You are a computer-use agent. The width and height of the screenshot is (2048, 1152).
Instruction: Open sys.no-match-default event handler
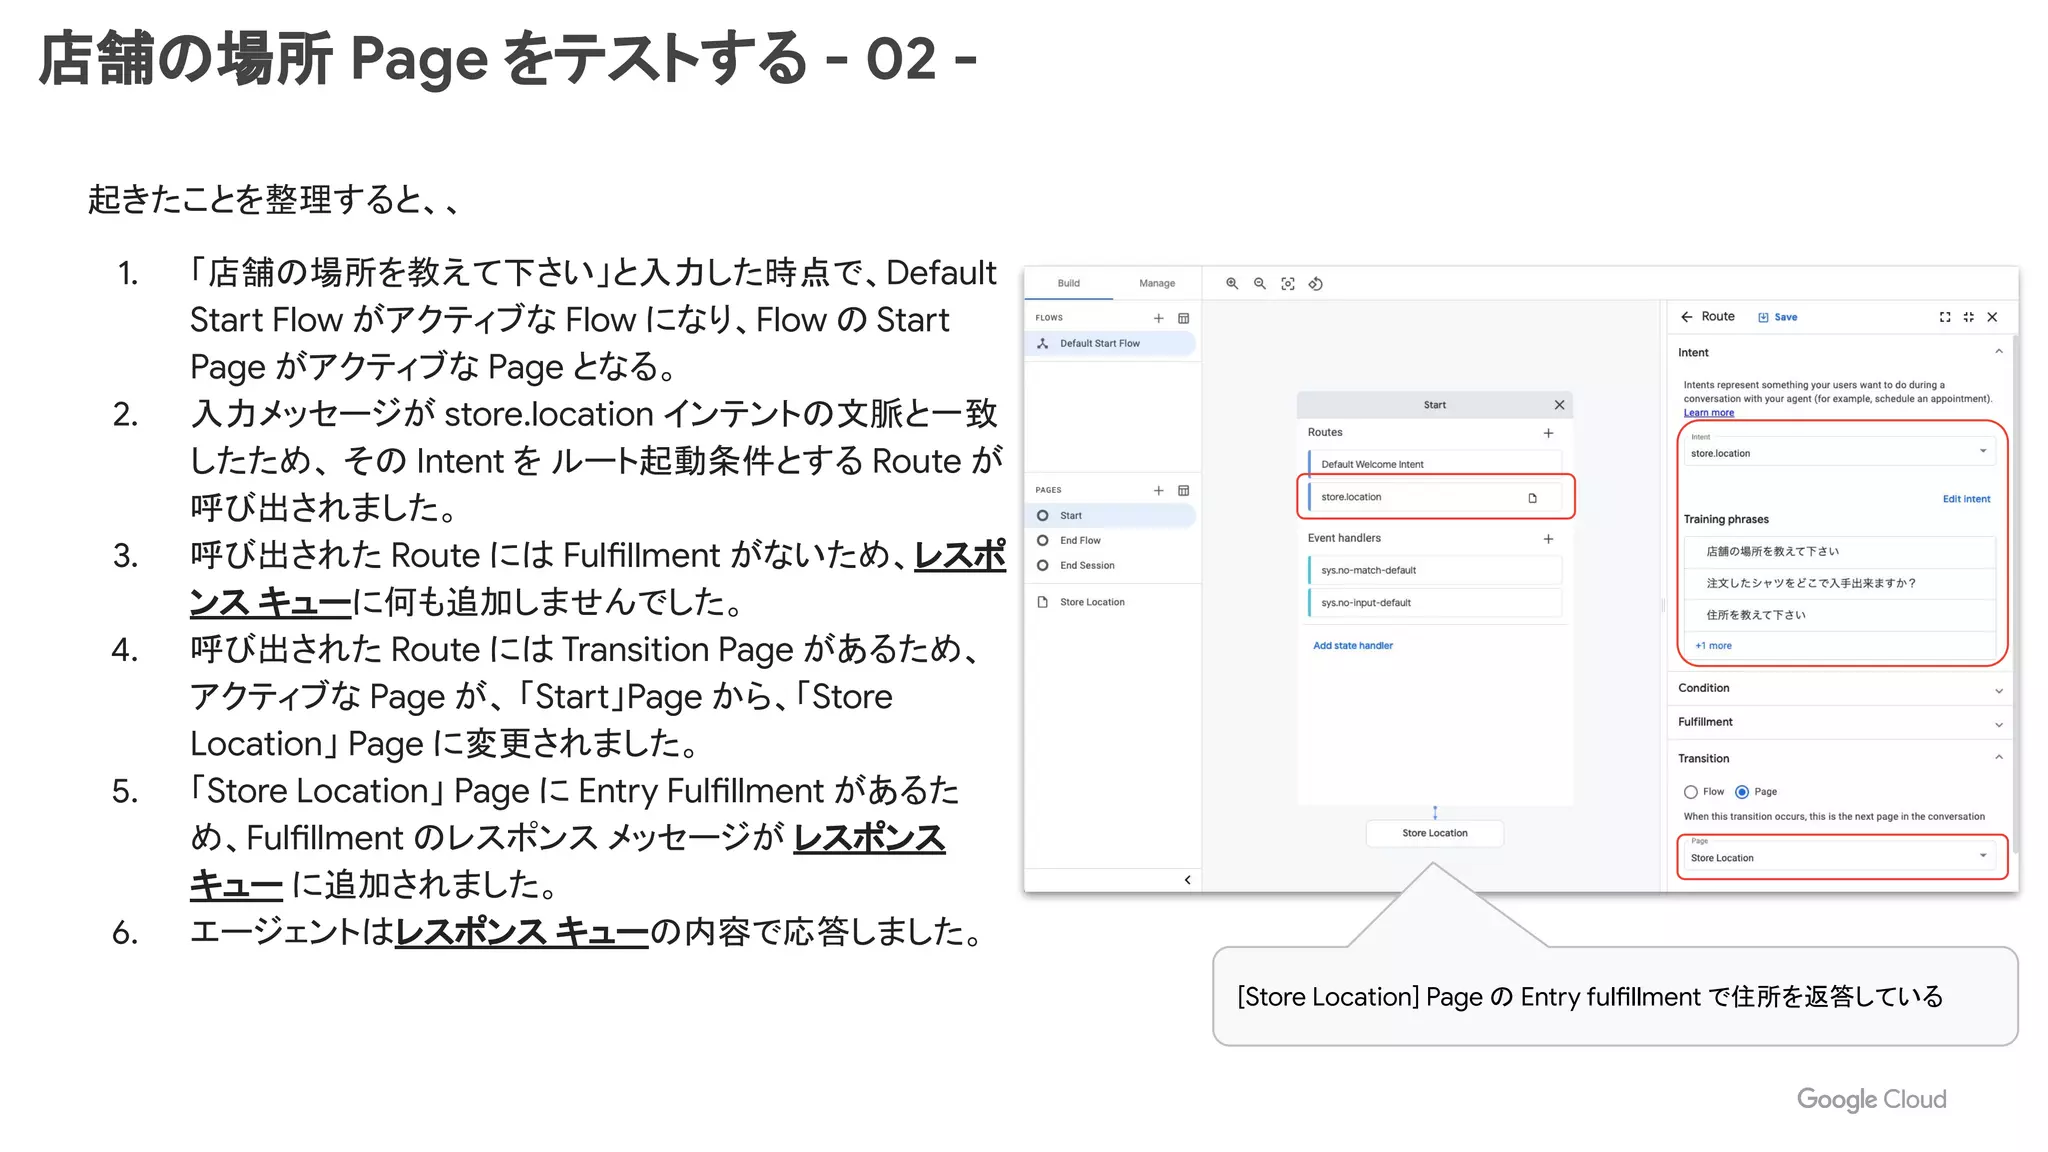(x=1435, y=570)
